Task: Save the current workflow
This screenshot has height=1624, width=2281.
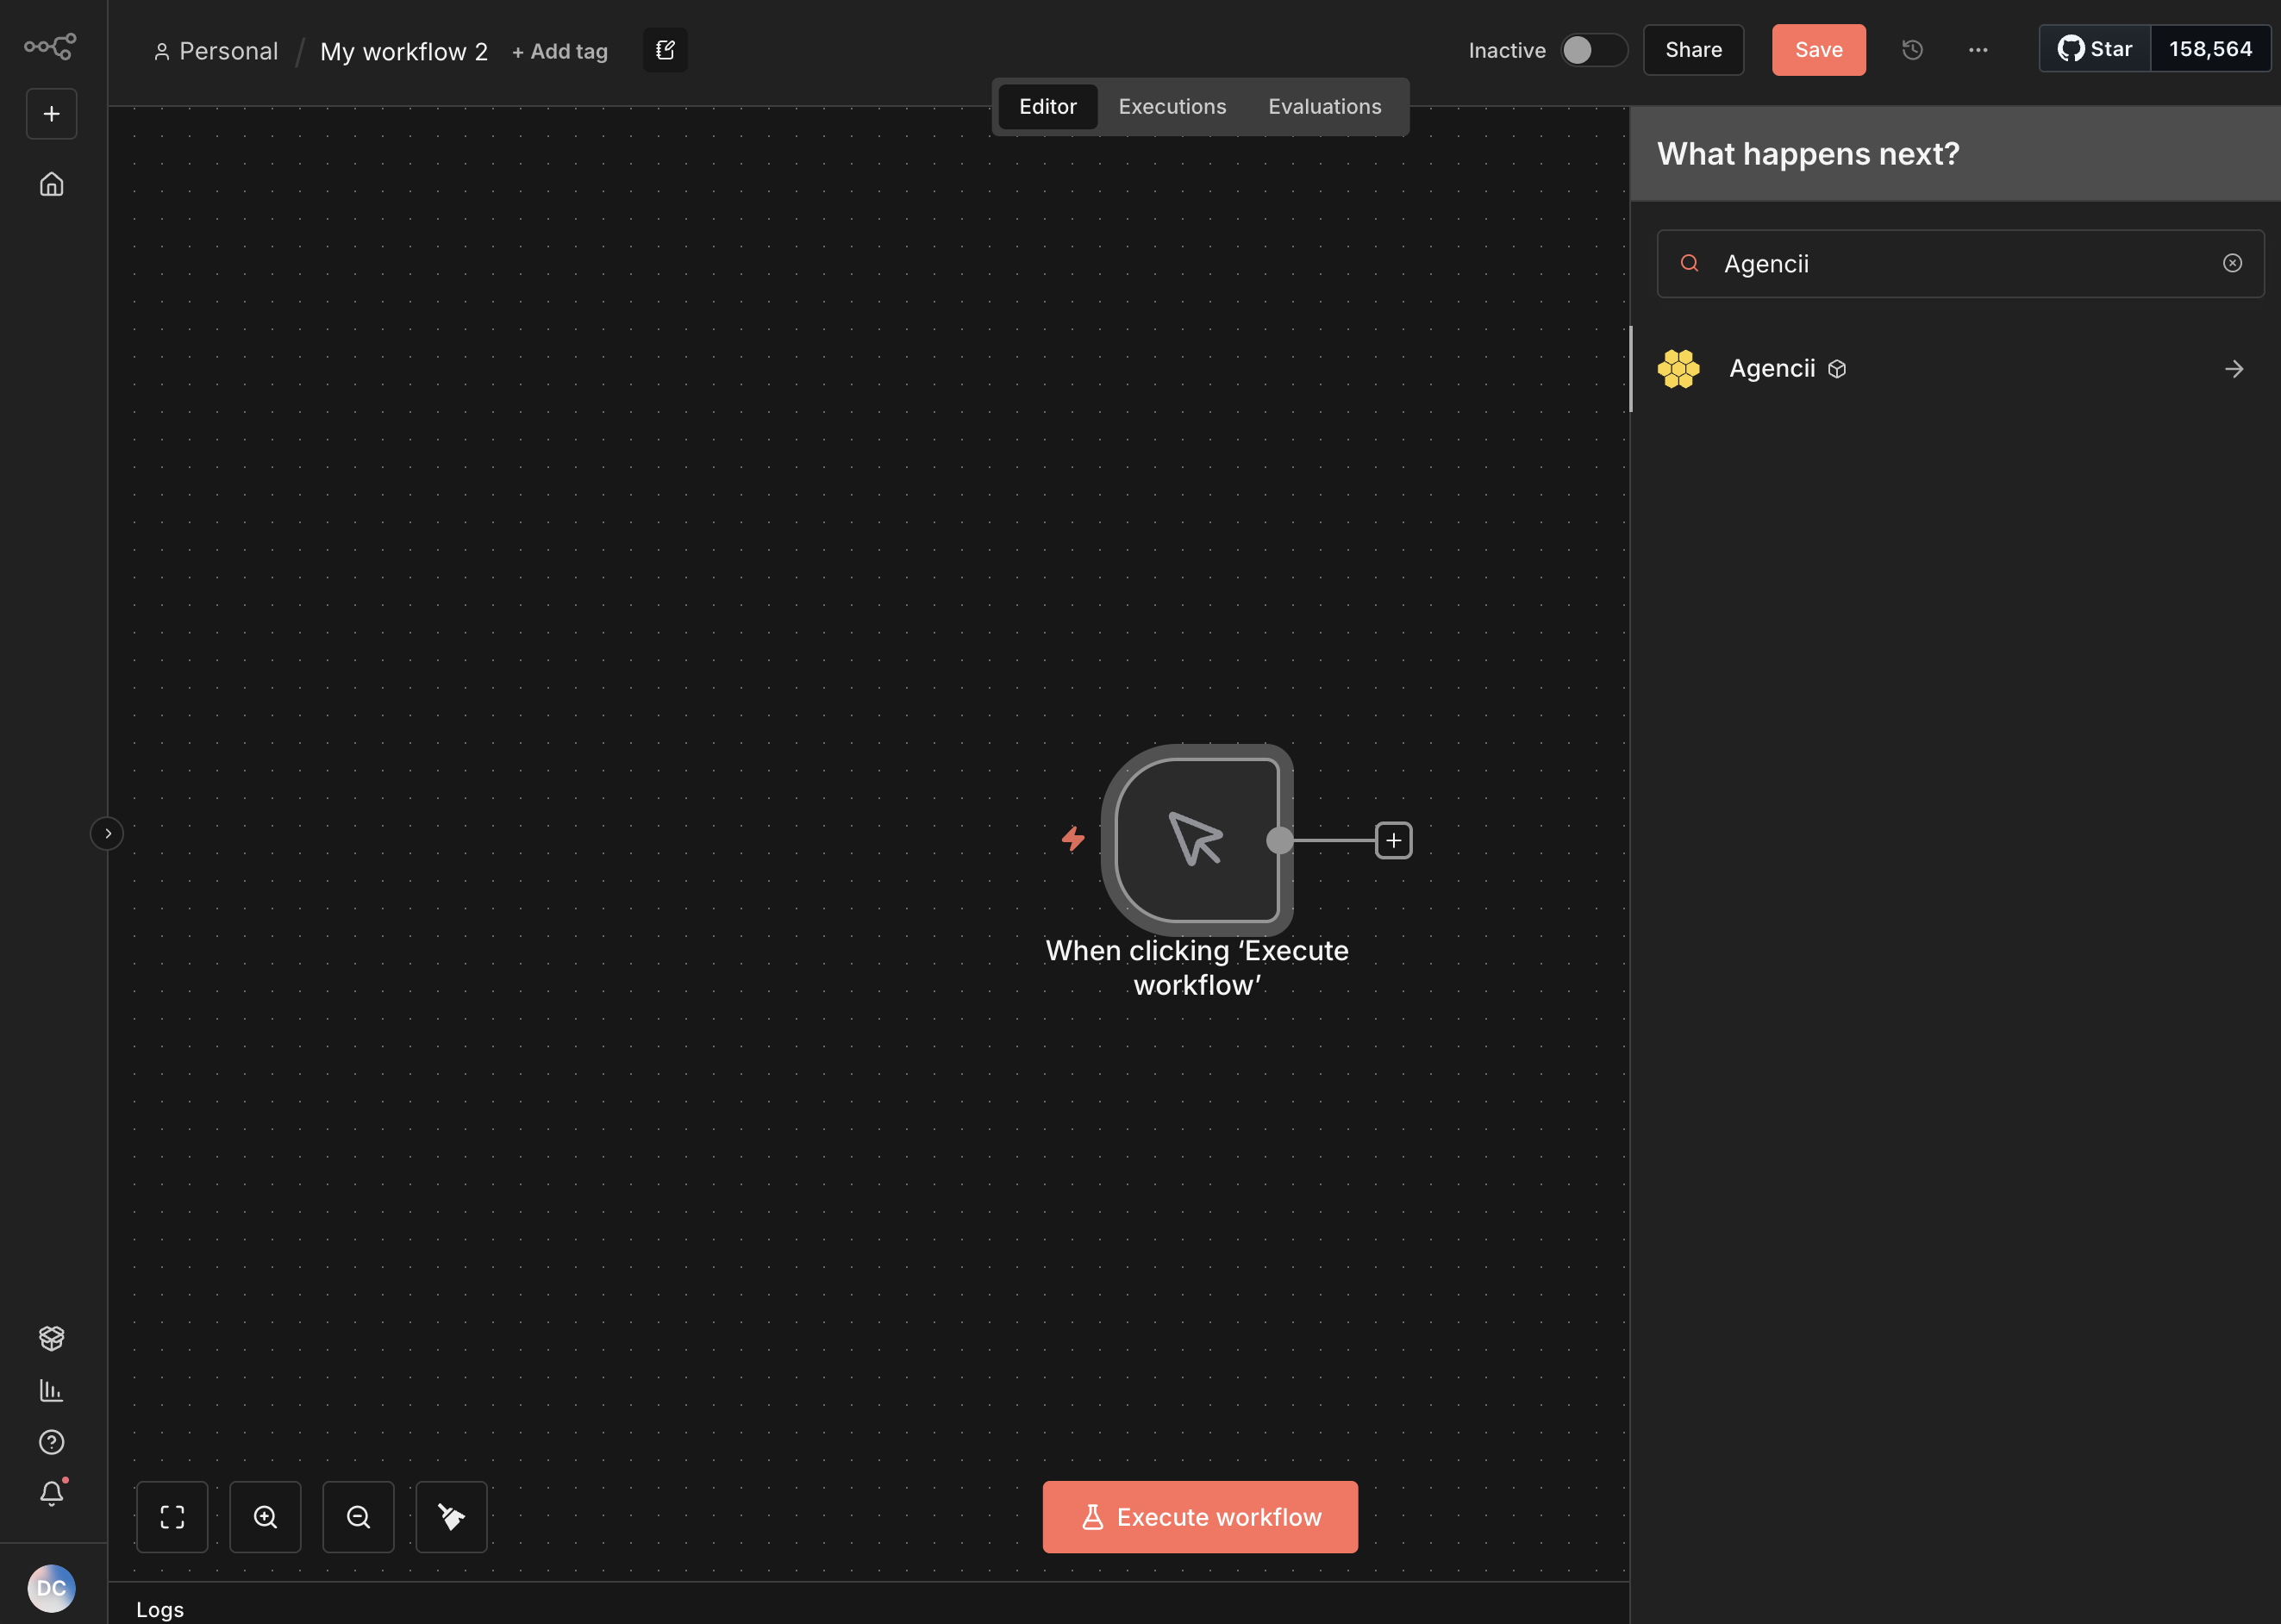Action: [x=1818, y=49]
